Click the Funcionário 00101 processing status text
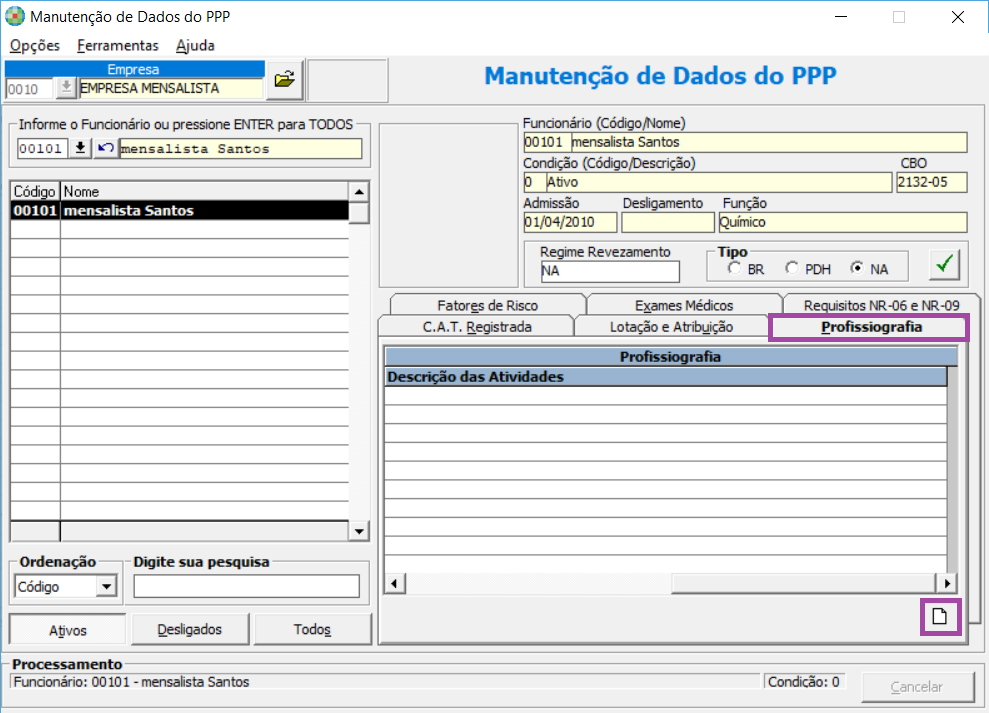The image size is (989, 713). [131, 682]
